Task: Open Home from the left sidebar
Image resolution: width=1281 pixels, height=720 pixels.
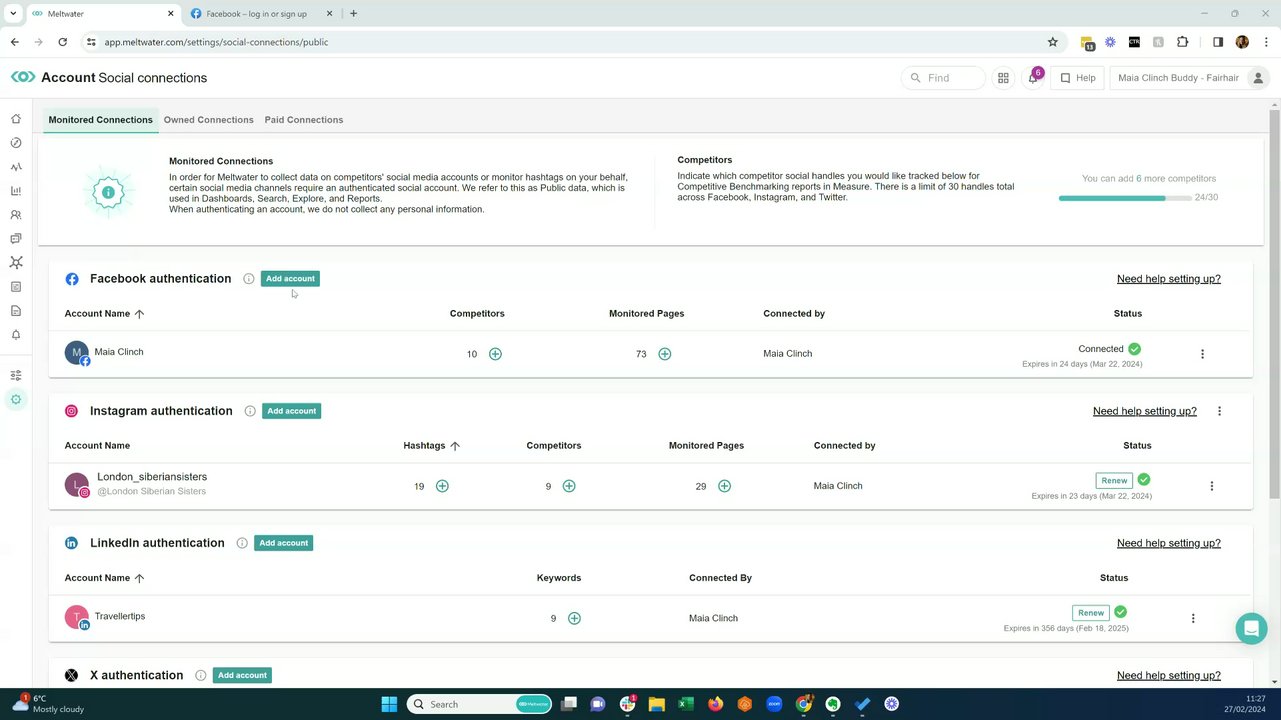Action: tap(16, 119)
